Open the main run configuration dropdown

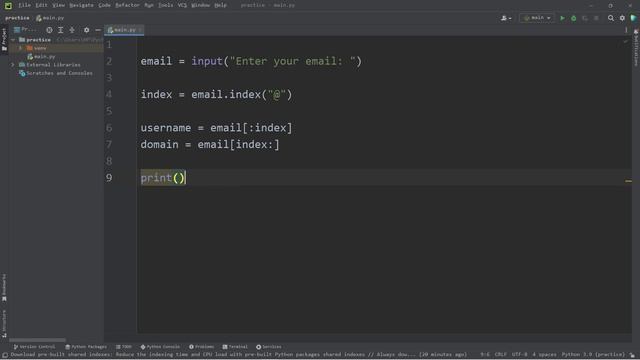(537, 18)
